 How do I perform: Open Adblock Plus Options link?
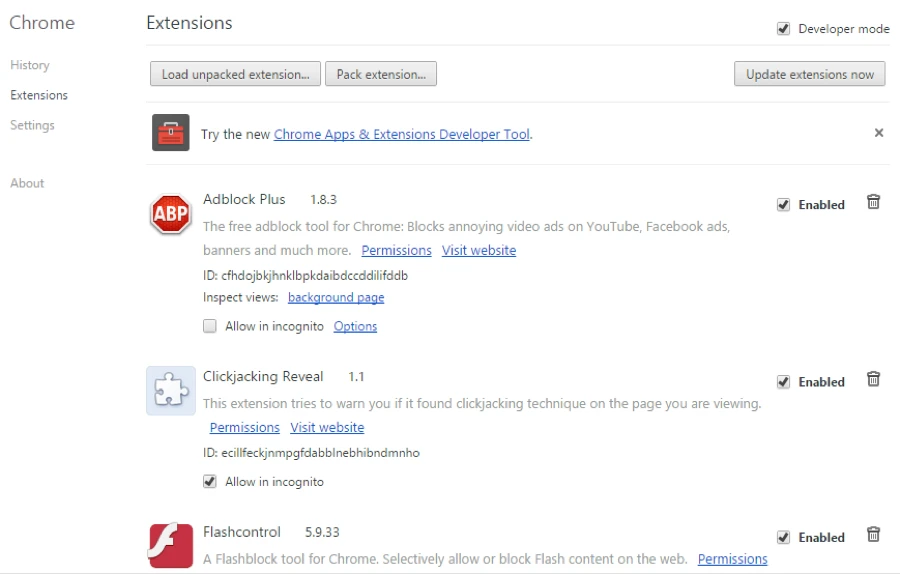[x=355, y=326]
